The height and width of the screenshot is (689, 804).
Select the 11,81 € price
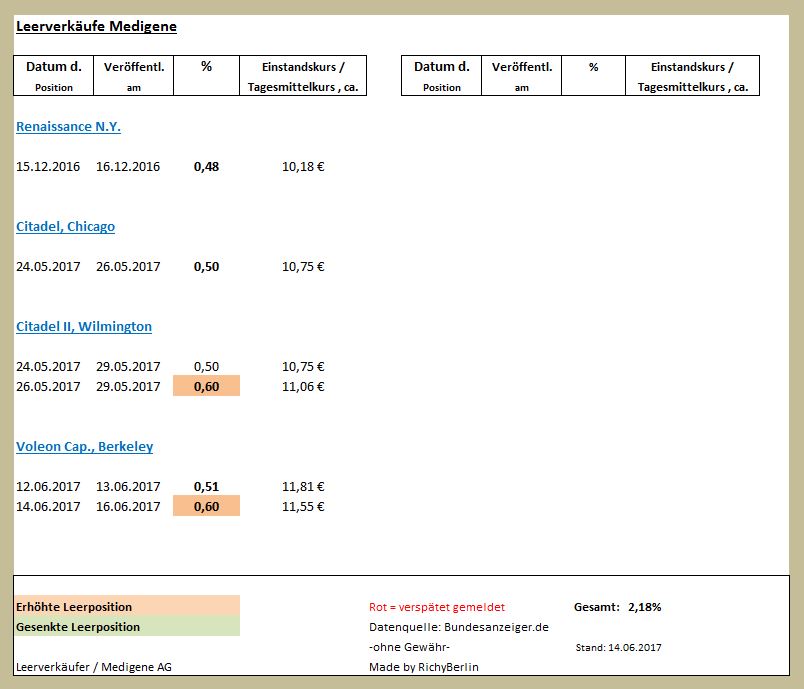[303, 487]
